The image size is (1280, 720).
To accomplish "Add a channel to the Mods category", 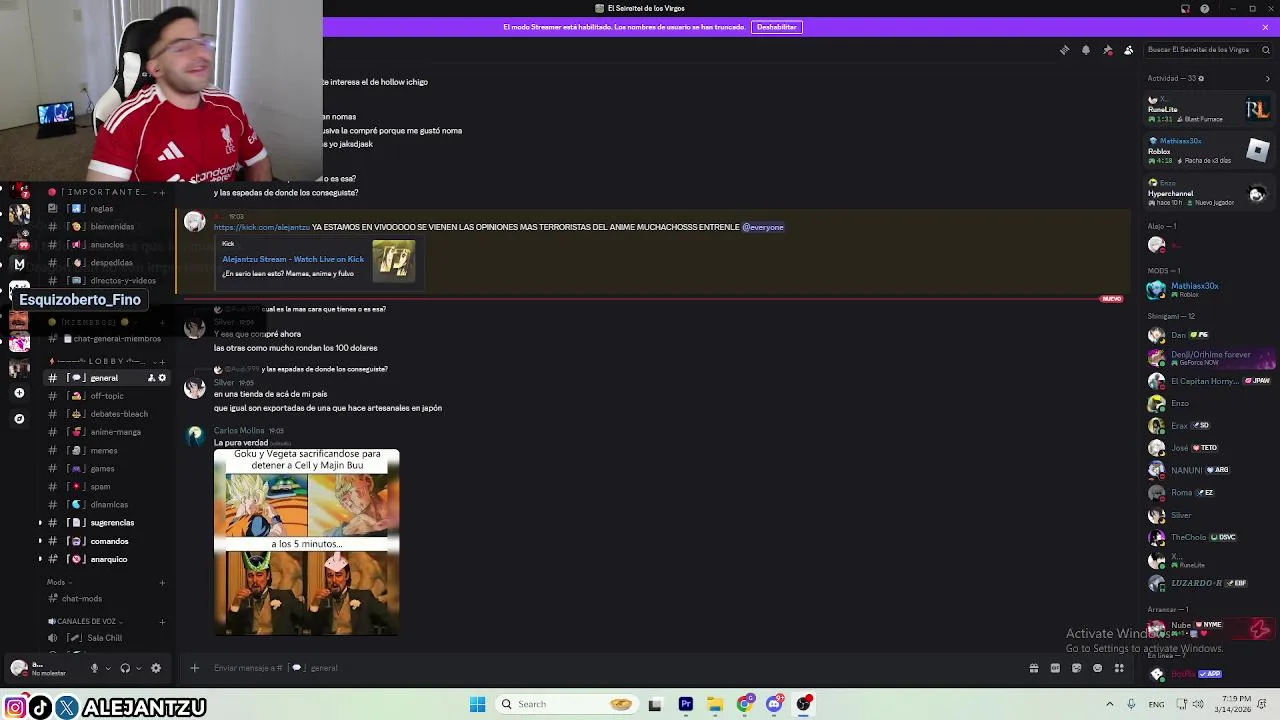I will 163,582.
